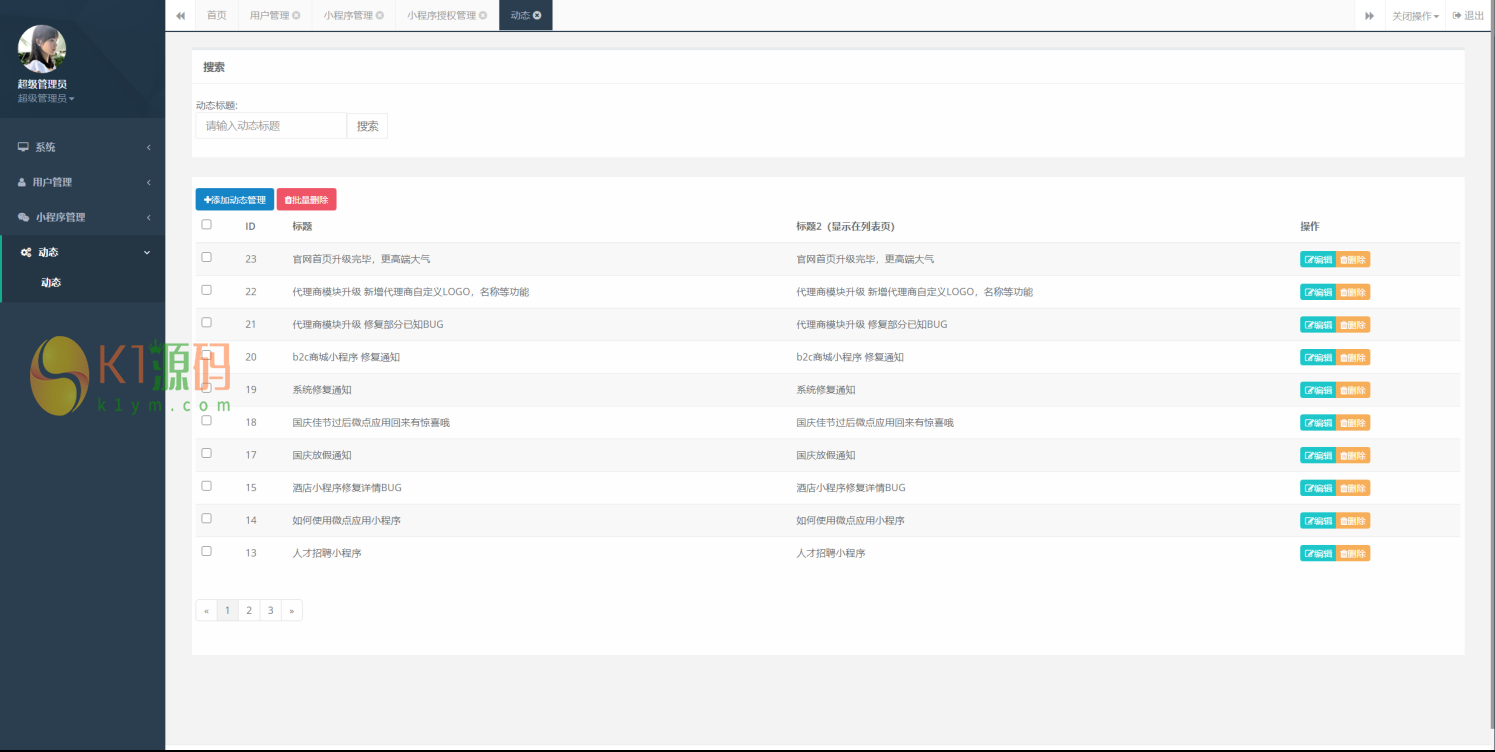This screenshot has width=1495, height=752.
Task: Click 国庆放假通知 text in the 标题2 column
Action: [x=826, y=455]
